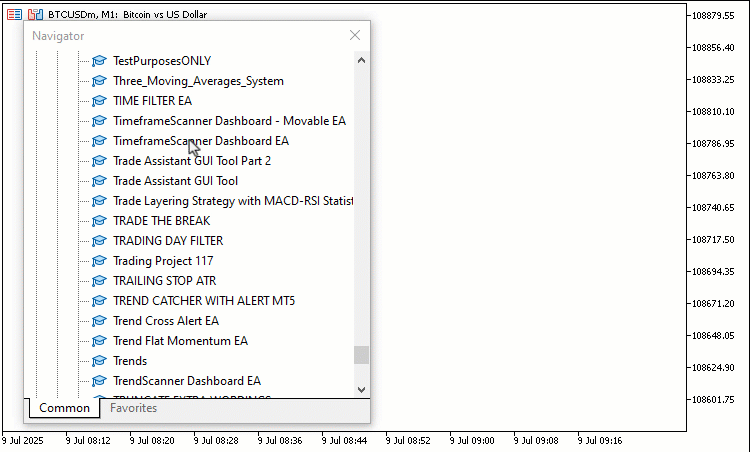Click the Trend Cross Alert EA icon

coord(99,321)
